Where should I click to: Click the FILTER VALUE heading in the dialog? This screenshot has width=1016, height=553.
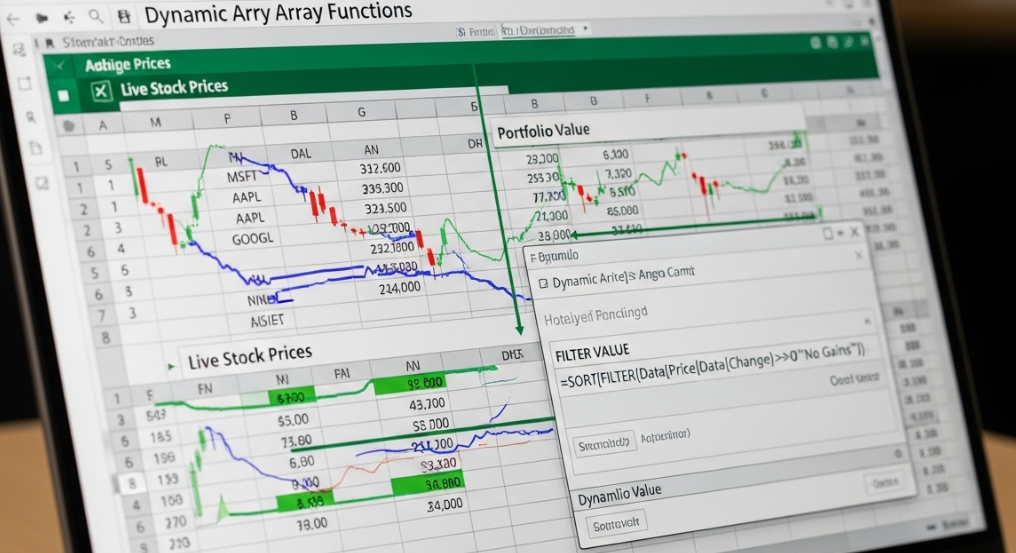coord(592,353)
